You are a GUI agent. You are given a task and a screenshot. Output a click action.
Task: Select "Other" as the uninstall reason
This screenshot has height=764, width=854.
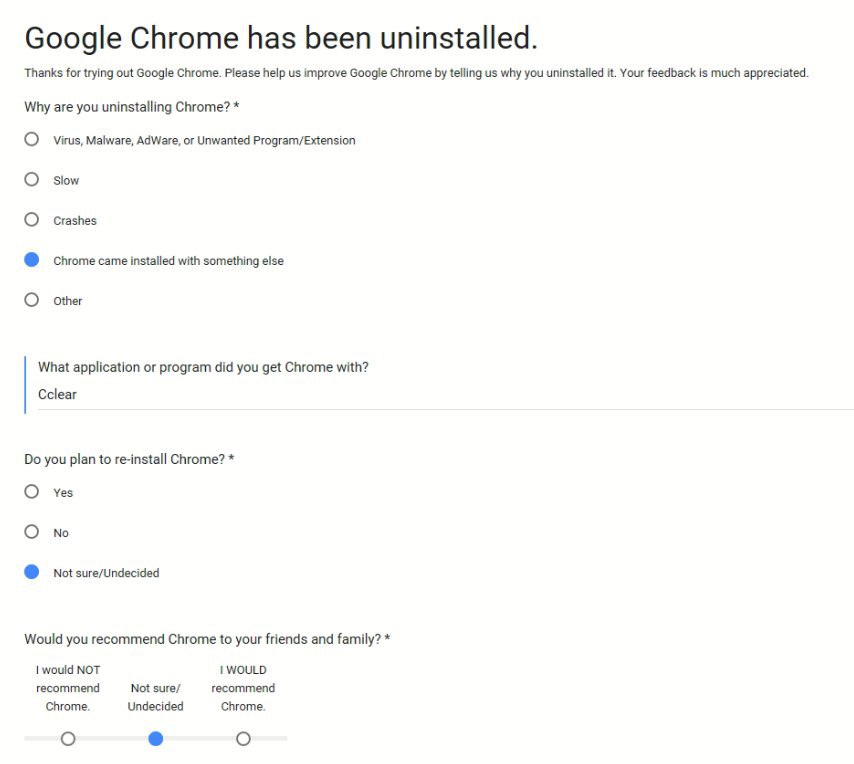(32, 300)
